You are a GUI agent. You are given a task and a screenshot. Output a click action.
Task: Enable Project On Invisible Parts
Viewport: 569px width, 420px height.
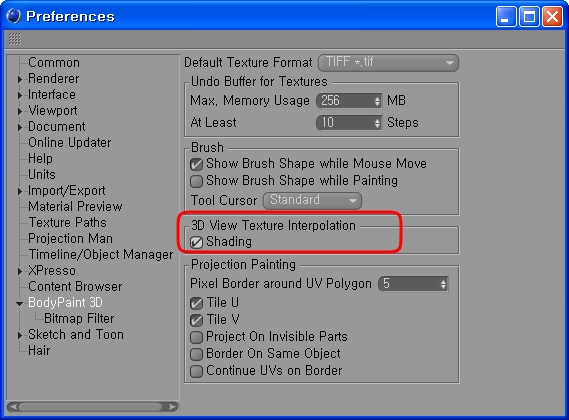point(196,337)
